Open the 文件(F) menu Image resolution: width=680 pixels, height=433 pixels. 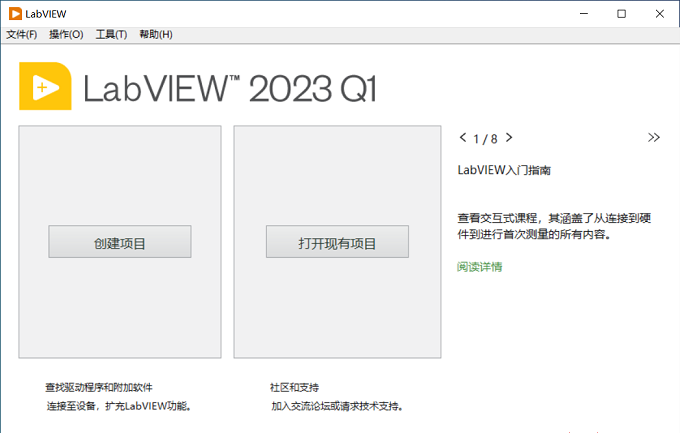[21, 34]
